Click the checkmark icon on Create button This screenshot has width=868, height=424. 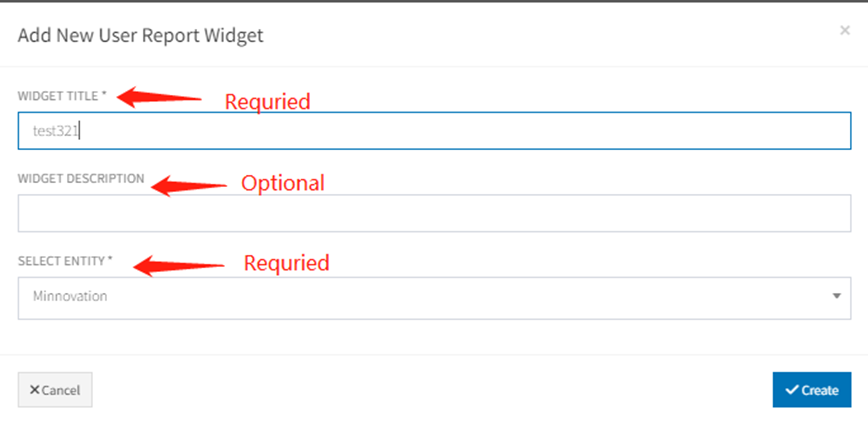pos(791,390)
